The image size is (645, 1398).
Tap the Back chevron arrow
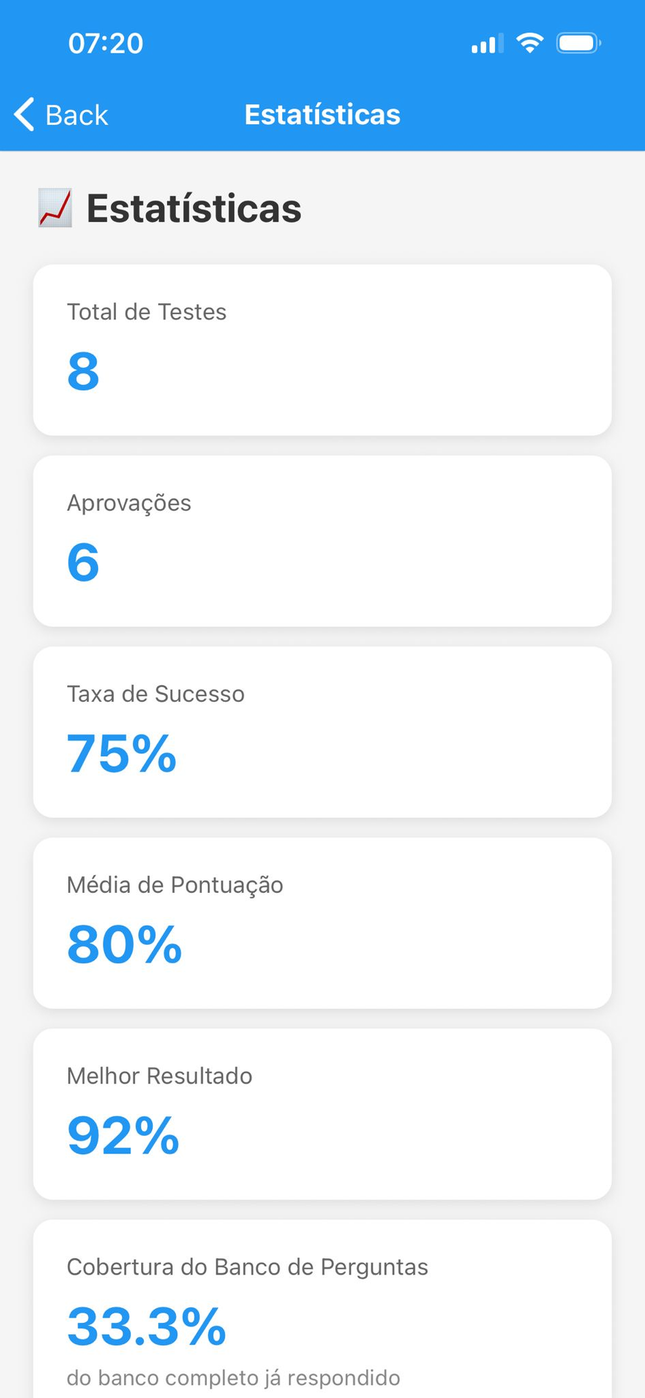coord(24,114)
